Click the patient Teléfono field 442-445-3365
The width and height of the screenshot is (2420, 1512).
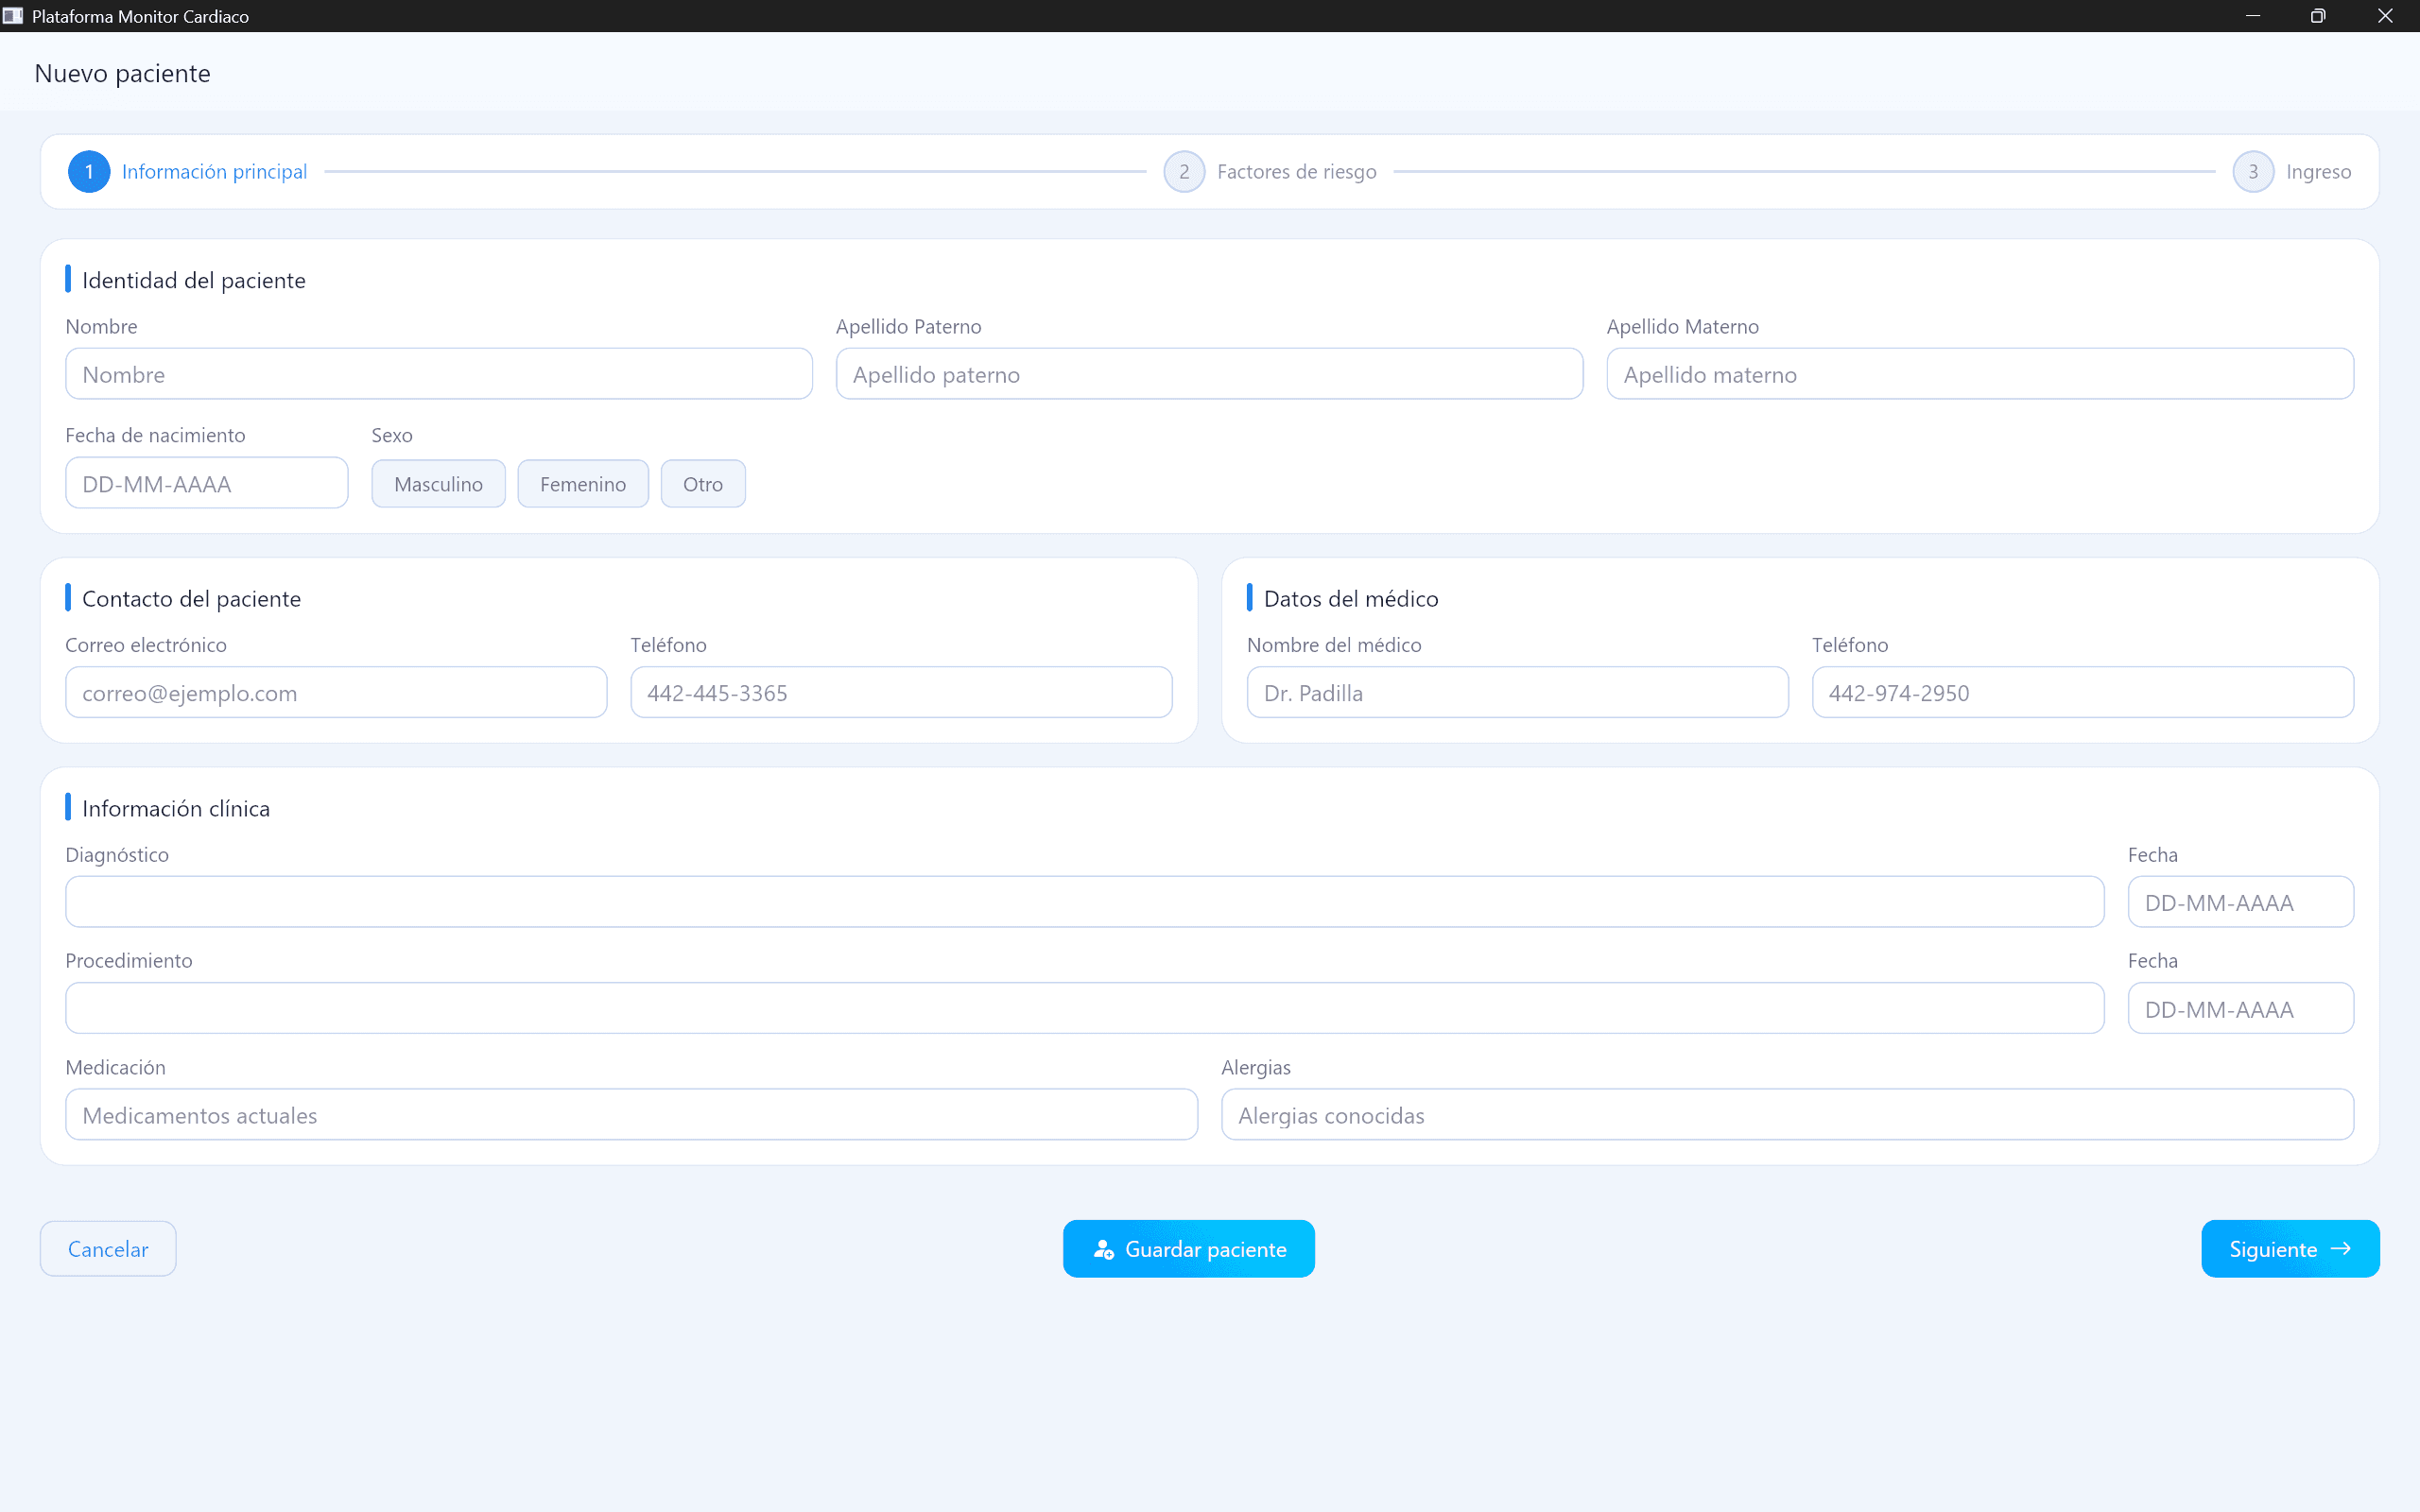(901, 692)
